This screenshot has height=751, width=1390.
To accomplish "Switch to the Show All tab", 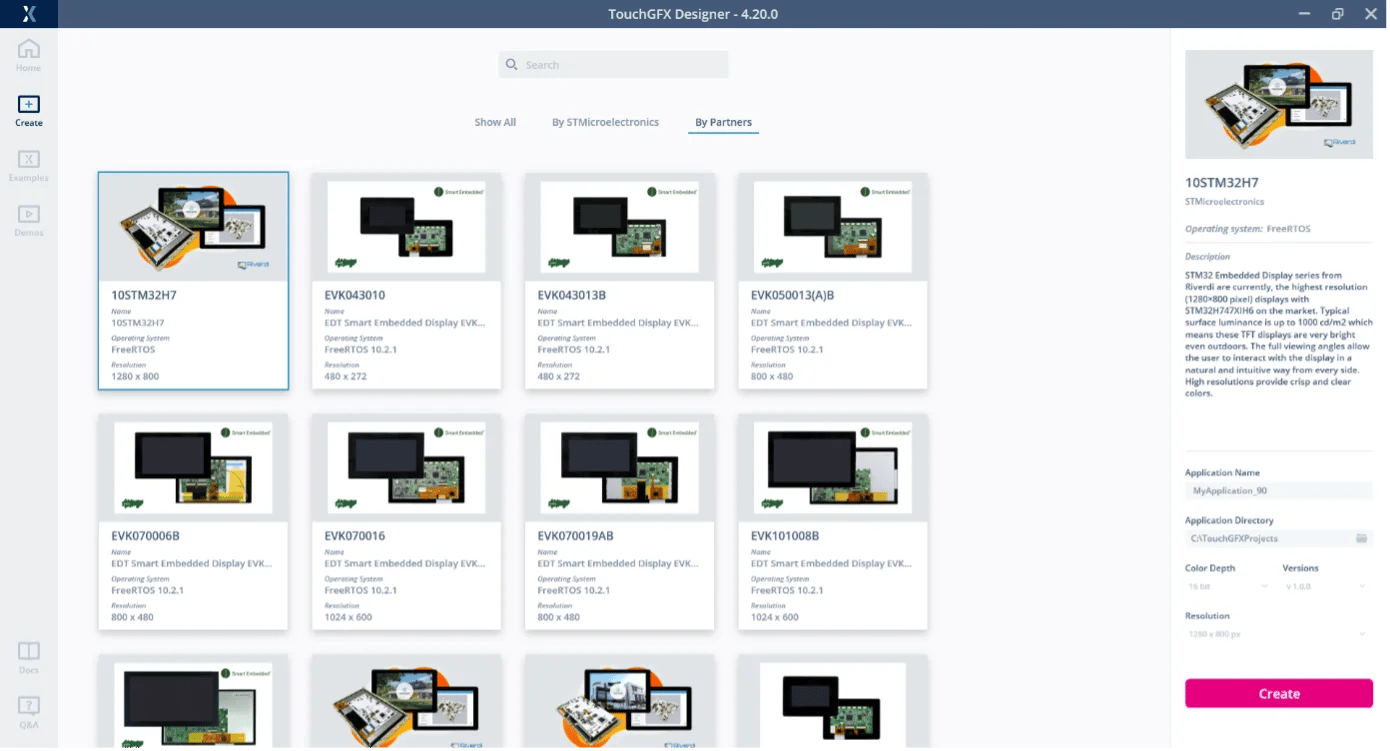I will [495, 123].
